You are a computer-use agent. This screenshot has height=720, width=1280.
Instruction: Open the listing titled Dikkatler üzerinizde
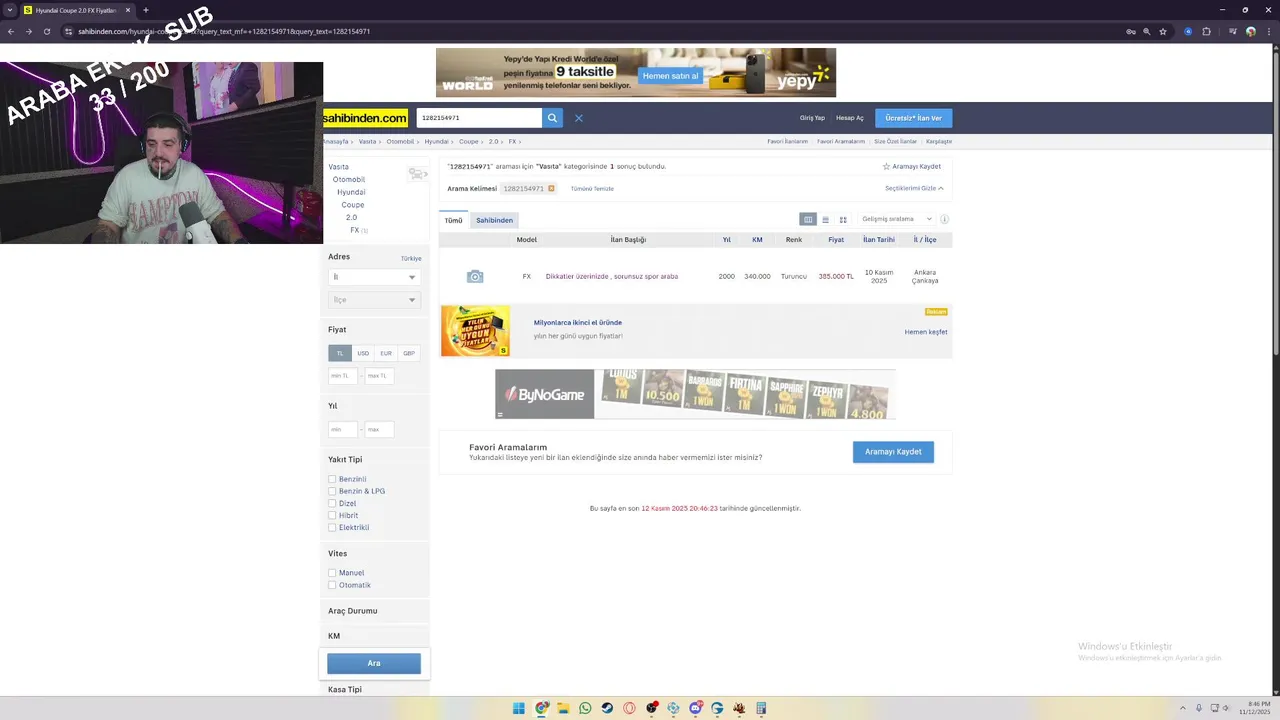(612, 276)
